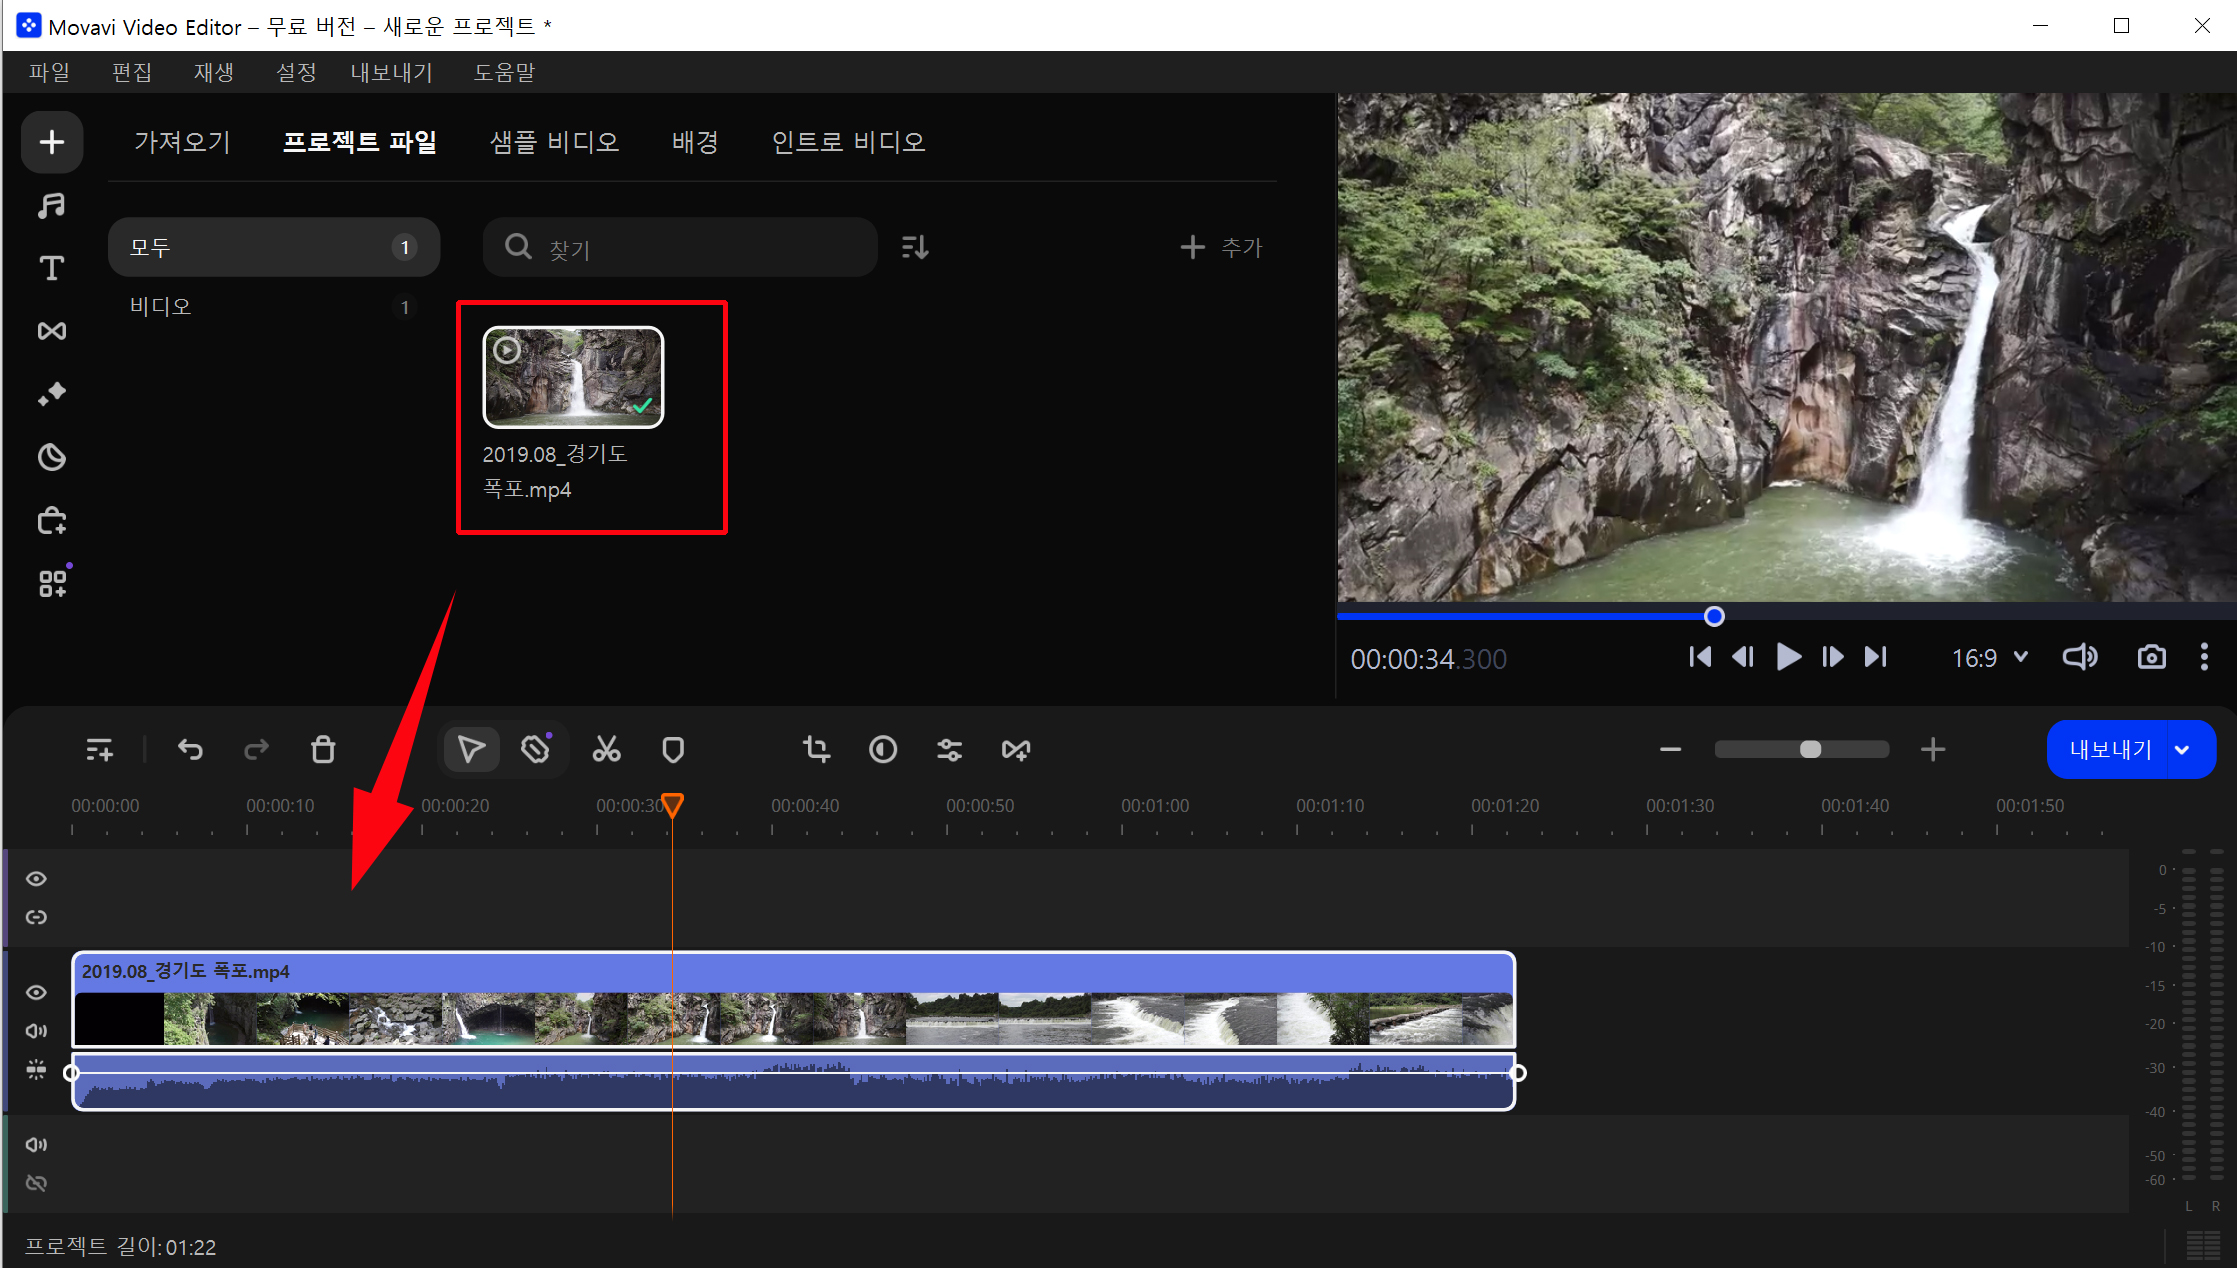
Task: Toggle visibility of the overlay track
Action: click(36, 878)
